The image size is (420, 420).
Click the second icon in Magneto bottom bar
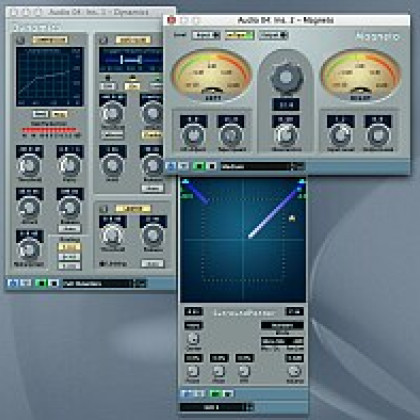(184, 166)
